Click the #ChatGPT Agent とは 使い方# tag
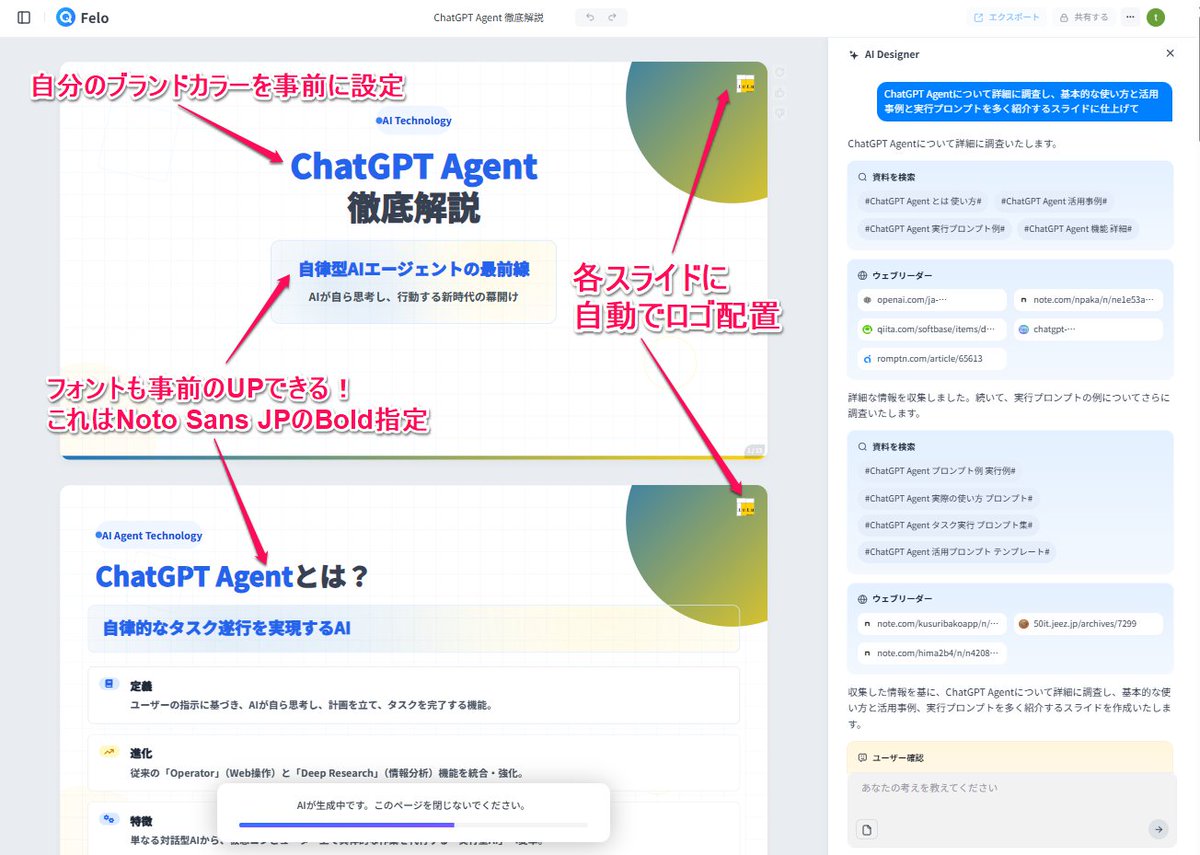Viewport: 1200px width, 855px height. [x=922, y=201]
